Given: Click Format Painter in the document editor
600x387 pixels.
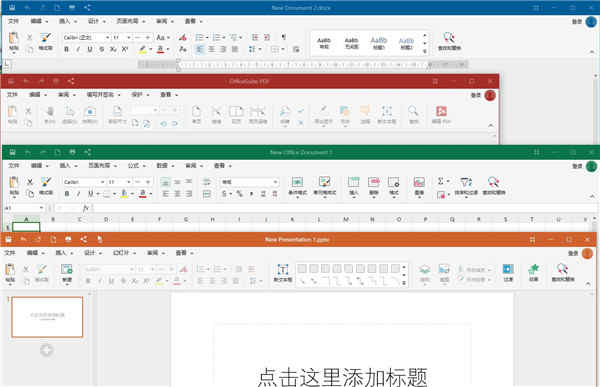Looking at the screenshot, I should click(46, 41).
